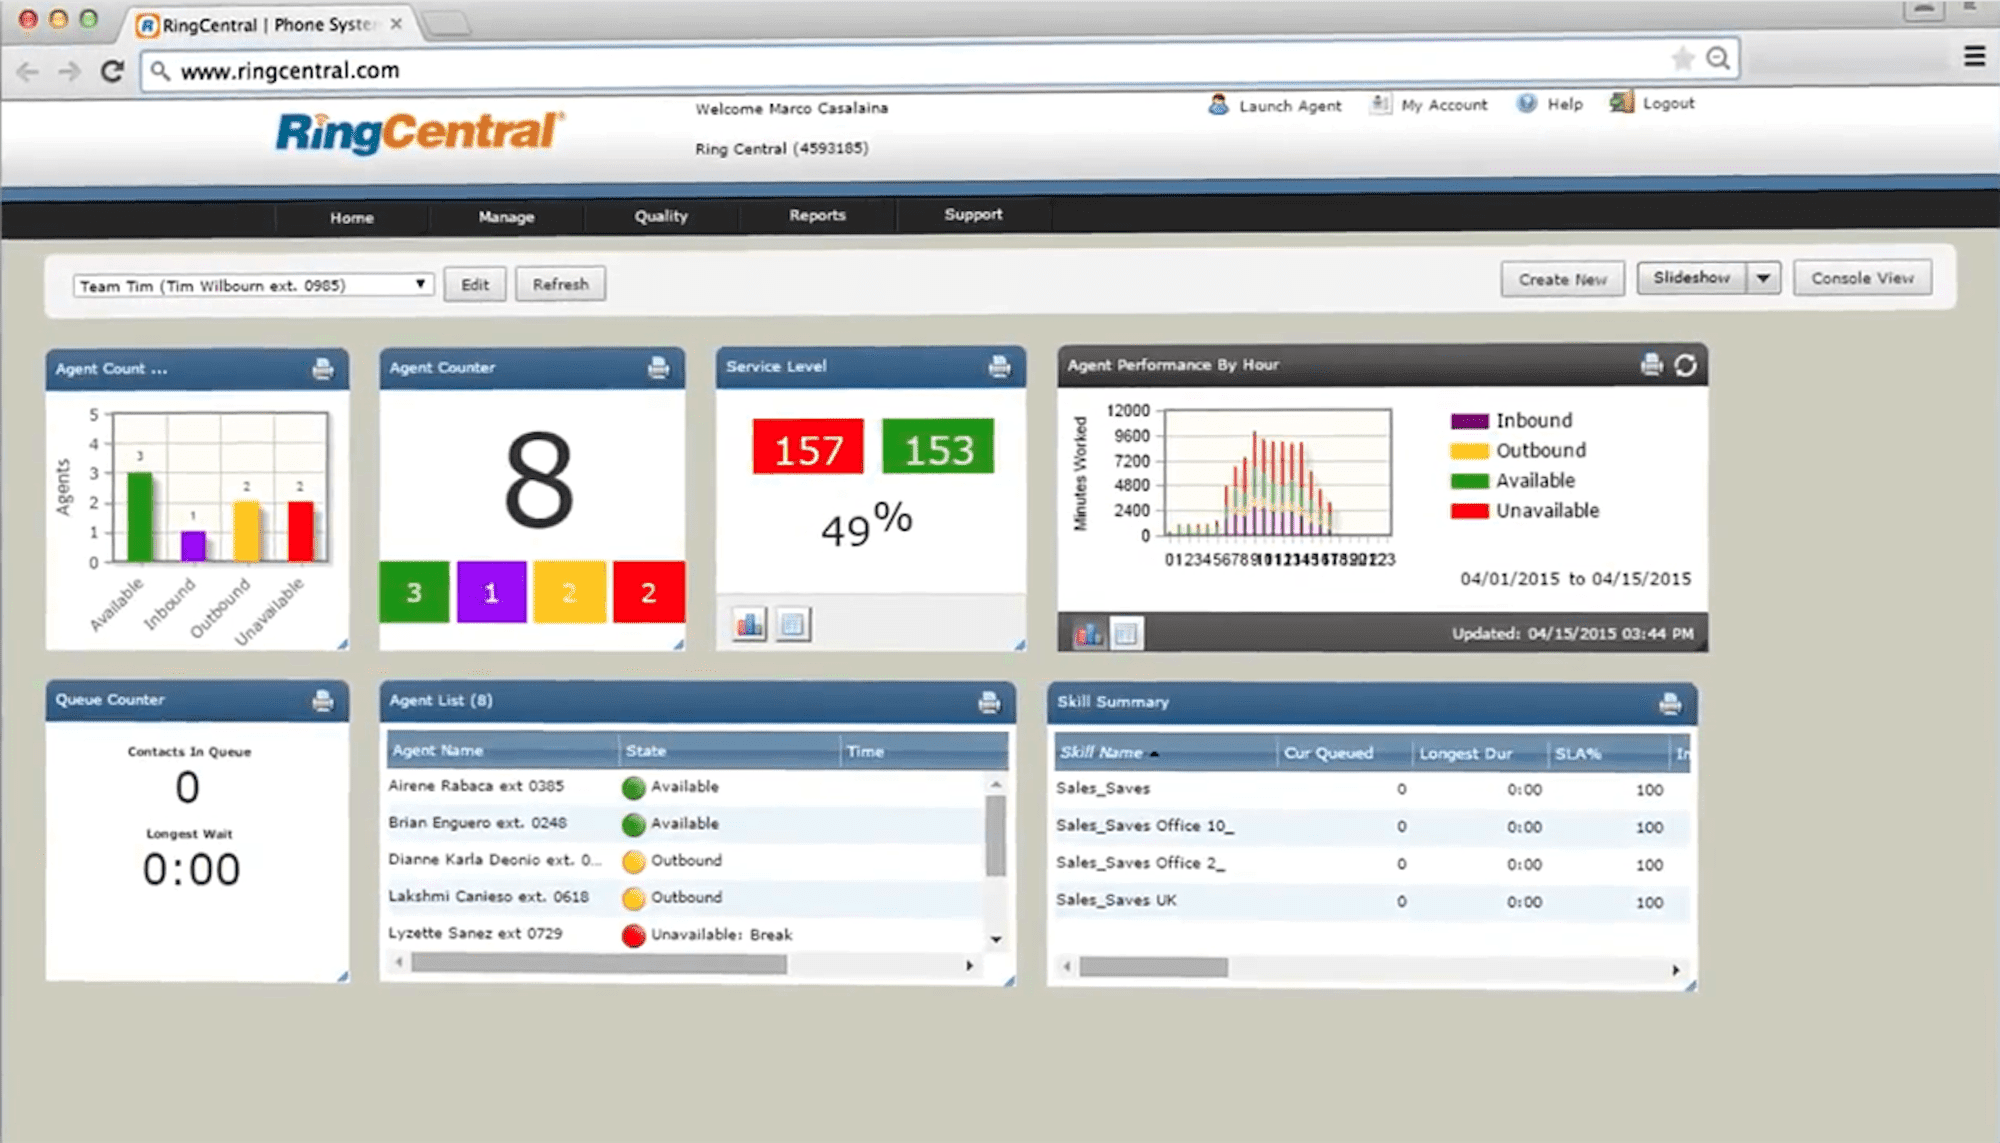Click the Logout link
Screen dimensions: 2000x1143
coord(1668,103)
